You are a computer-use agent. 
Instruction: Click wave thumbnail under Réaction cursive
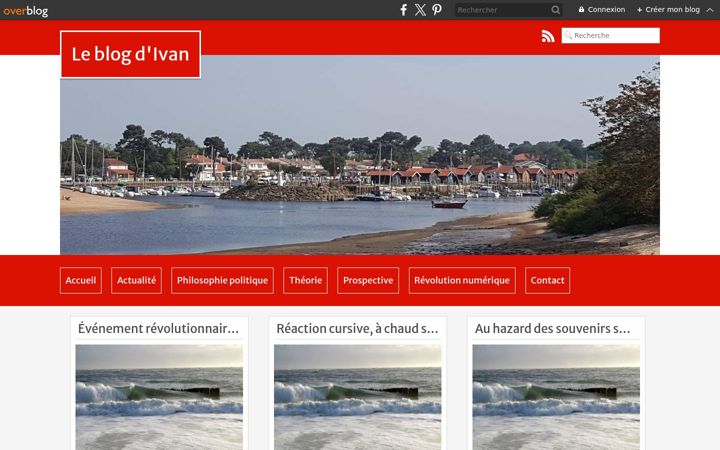[x=358, y=397]
